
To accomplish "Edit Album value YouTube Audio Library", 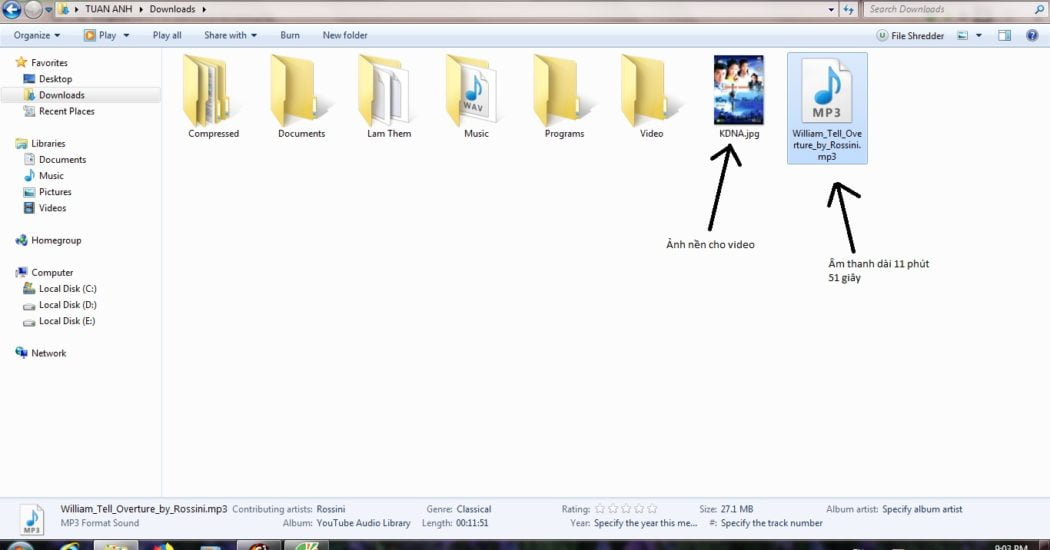I will coord(363,523).
